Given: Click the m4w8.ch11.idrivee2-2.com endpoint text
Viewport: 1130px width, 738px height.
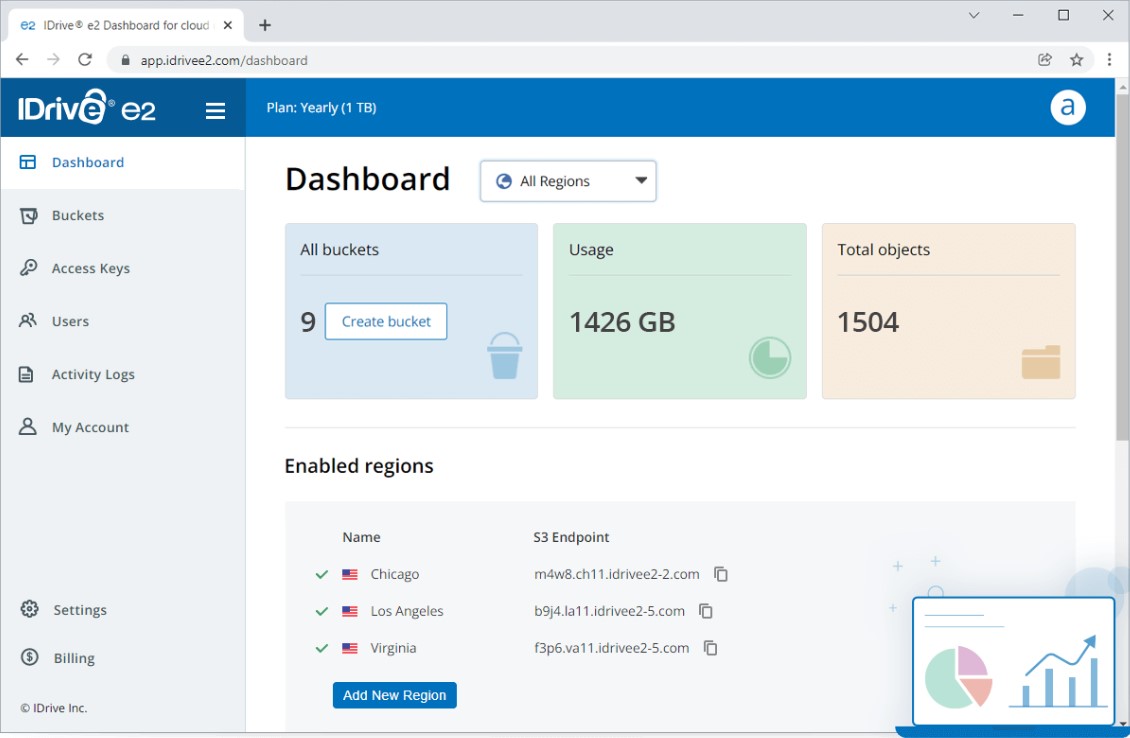Looking at the screenshot, I should (x=617, y=574).
